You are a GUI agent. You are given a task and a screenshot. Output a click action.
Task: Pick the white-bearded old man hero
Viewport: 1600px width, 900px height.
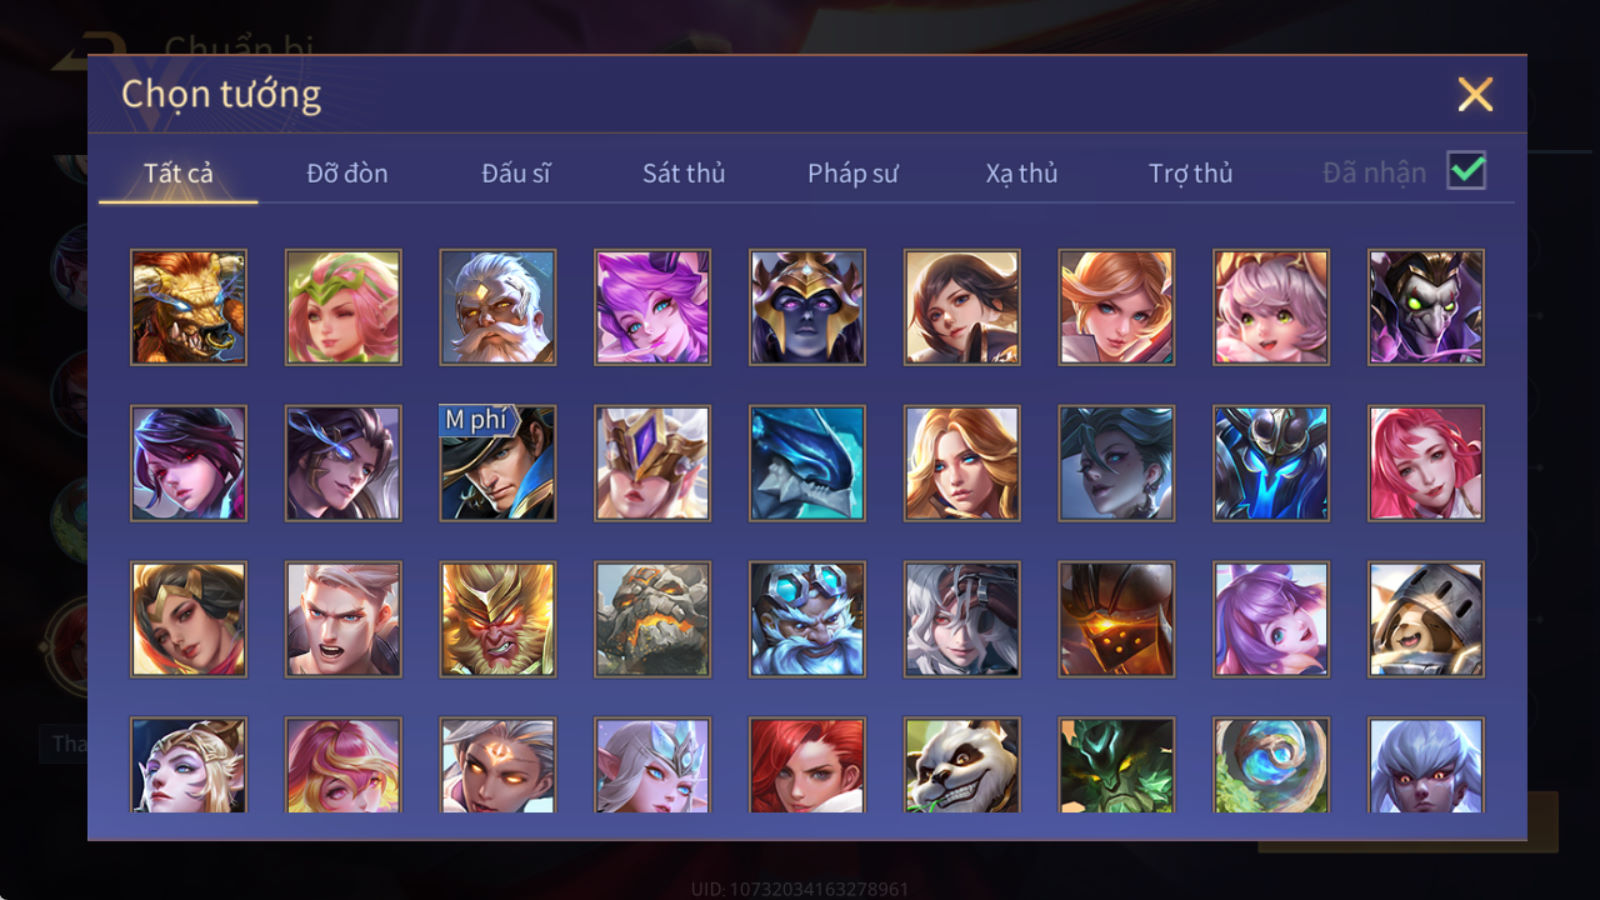click(498, 307)
